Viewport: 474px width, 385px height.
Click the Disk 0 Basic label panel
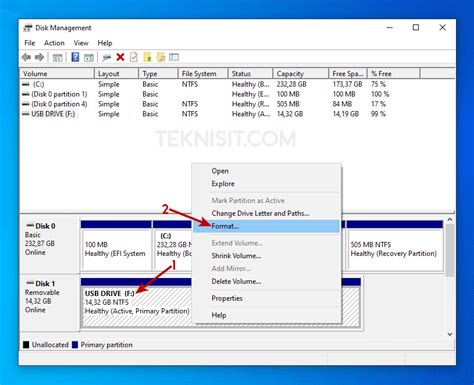pyautogui.click(x=50, y=245)
